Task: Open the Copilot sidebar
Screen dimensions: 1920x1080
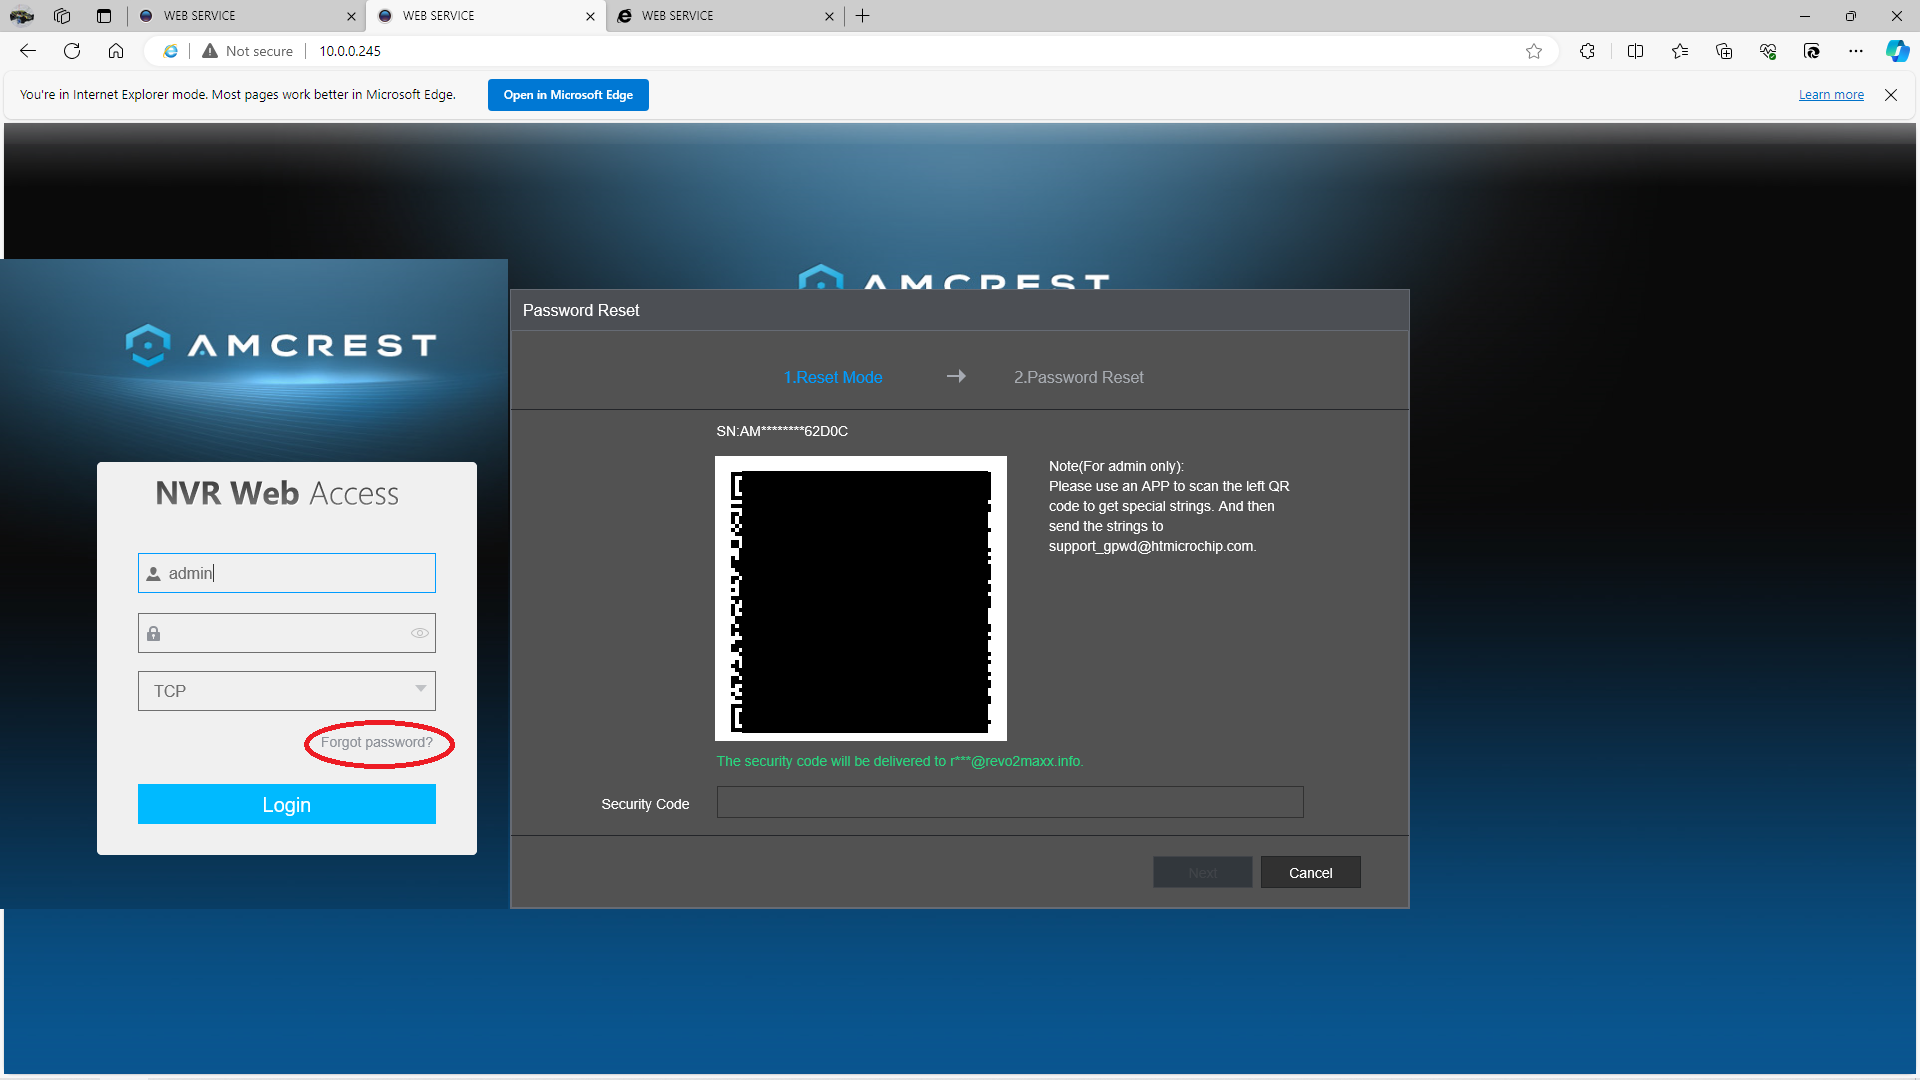Action: [1897, 51]
